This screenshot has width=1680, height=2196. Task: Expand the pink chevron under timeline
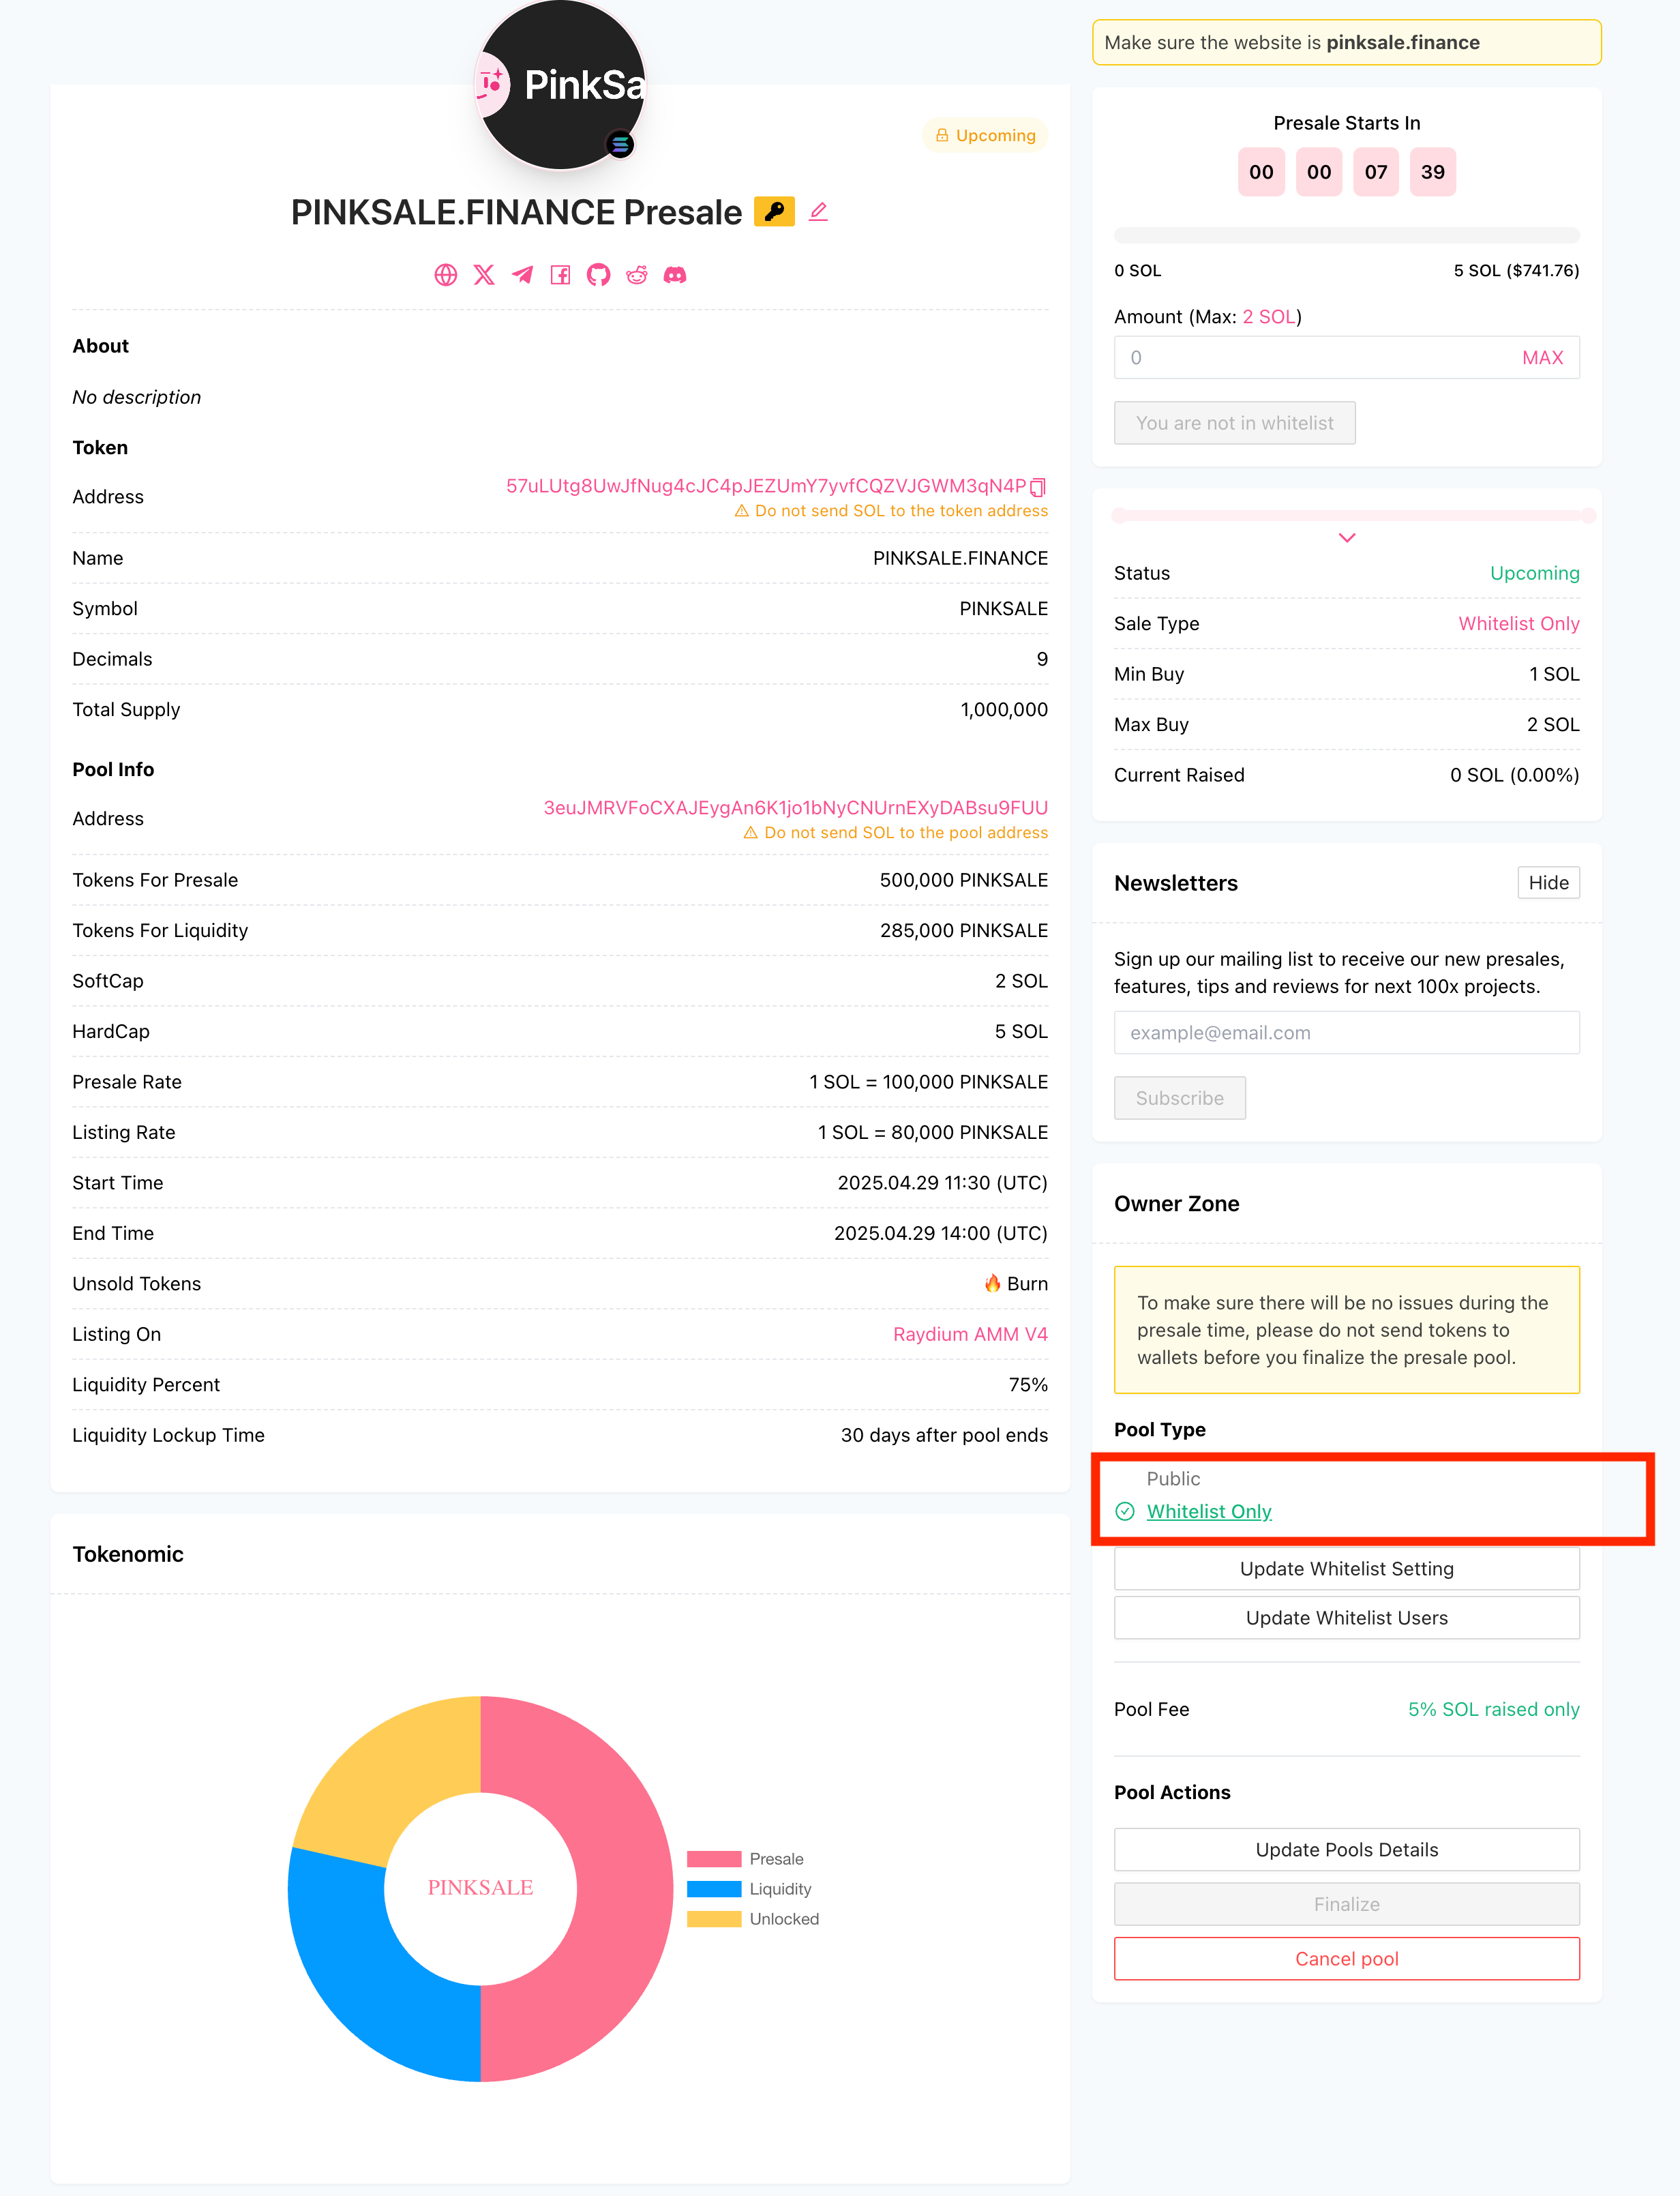click(1347, 538)
